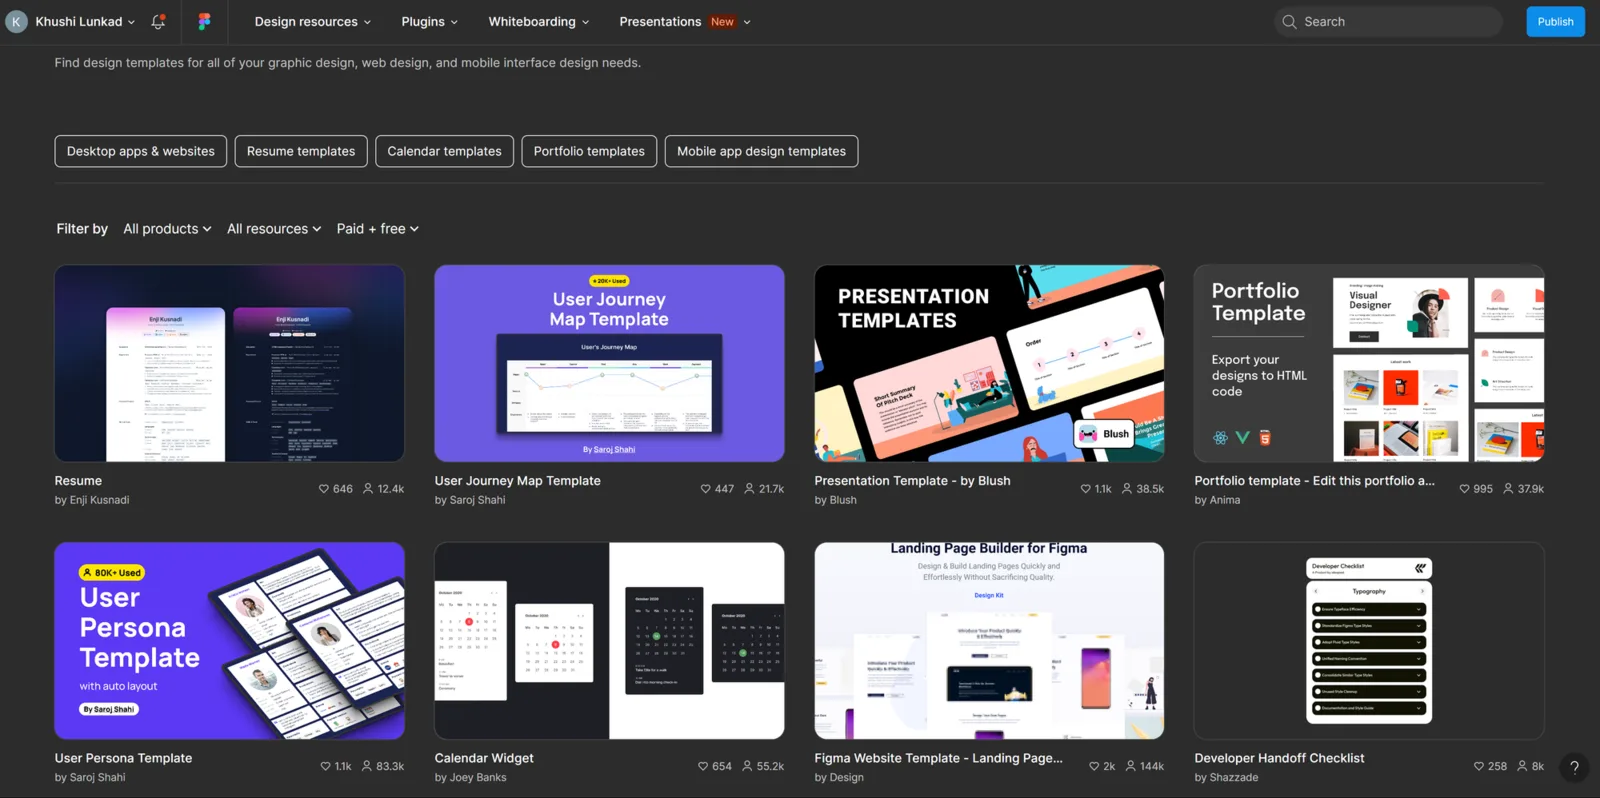The image size is (1600, 798).
Task: Click the search magnifier icon
Action: (x=1289, y=21)
